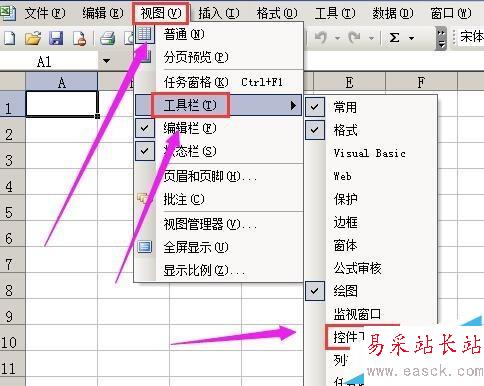Select row 10 header

12,338
